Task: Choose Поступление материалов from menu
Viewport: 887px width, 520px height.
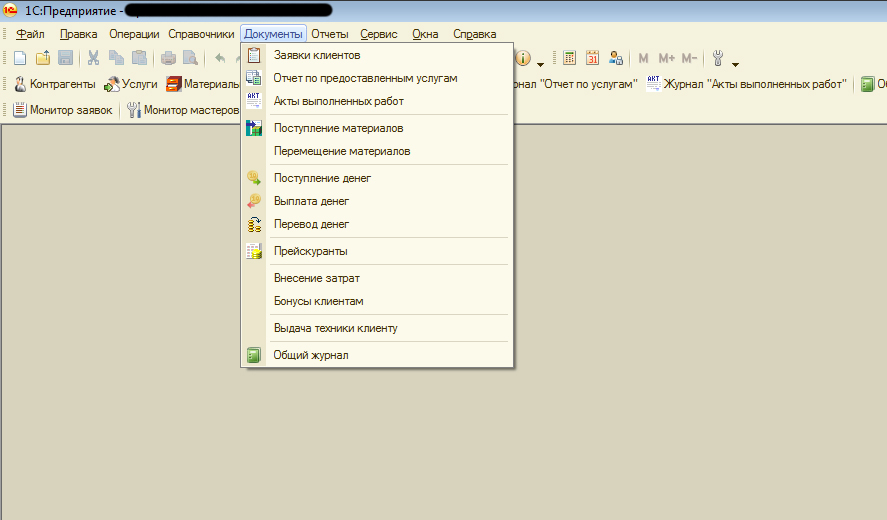Action: coord(338,128)
